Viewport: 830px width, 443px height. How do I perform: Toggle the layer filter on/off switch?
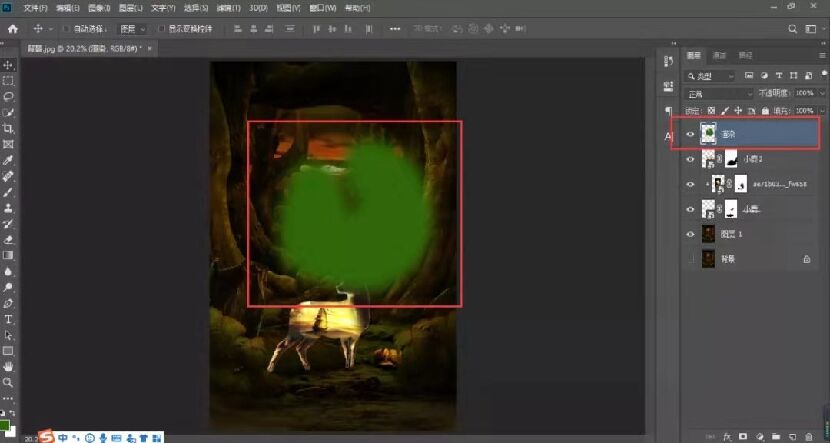click(822, 75)
